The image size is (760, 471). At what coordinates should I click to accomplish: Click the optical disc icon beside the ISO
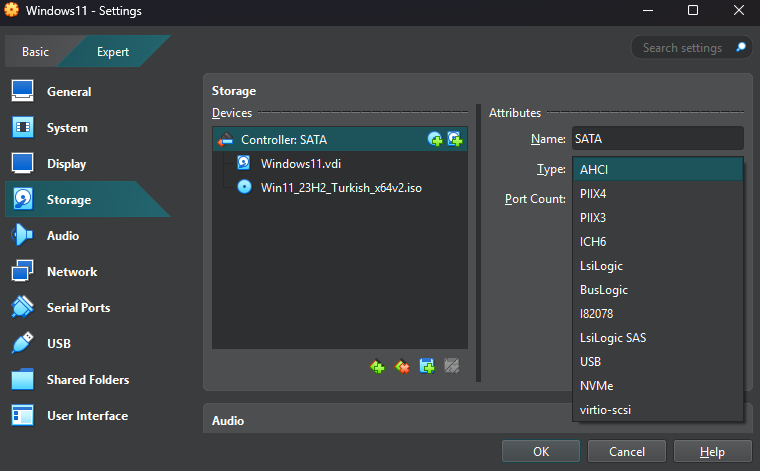tap(244, 187)
